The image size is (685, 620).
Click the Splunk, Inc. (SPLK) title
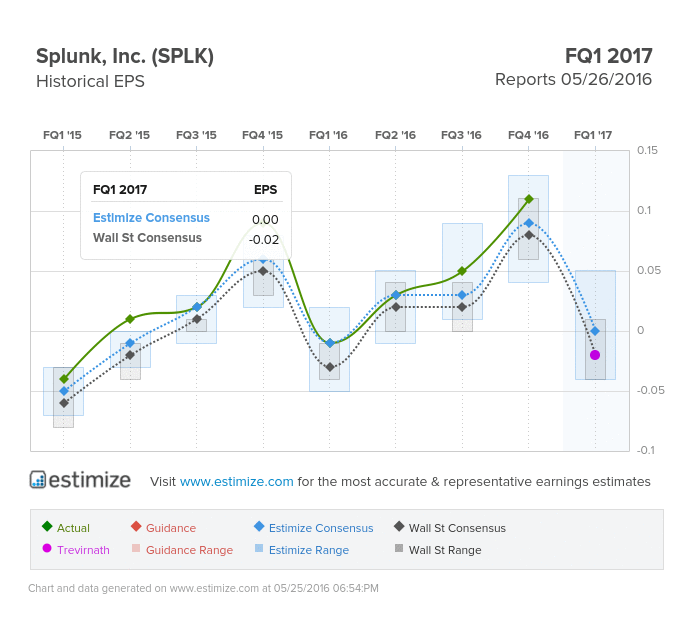(125, 56)
